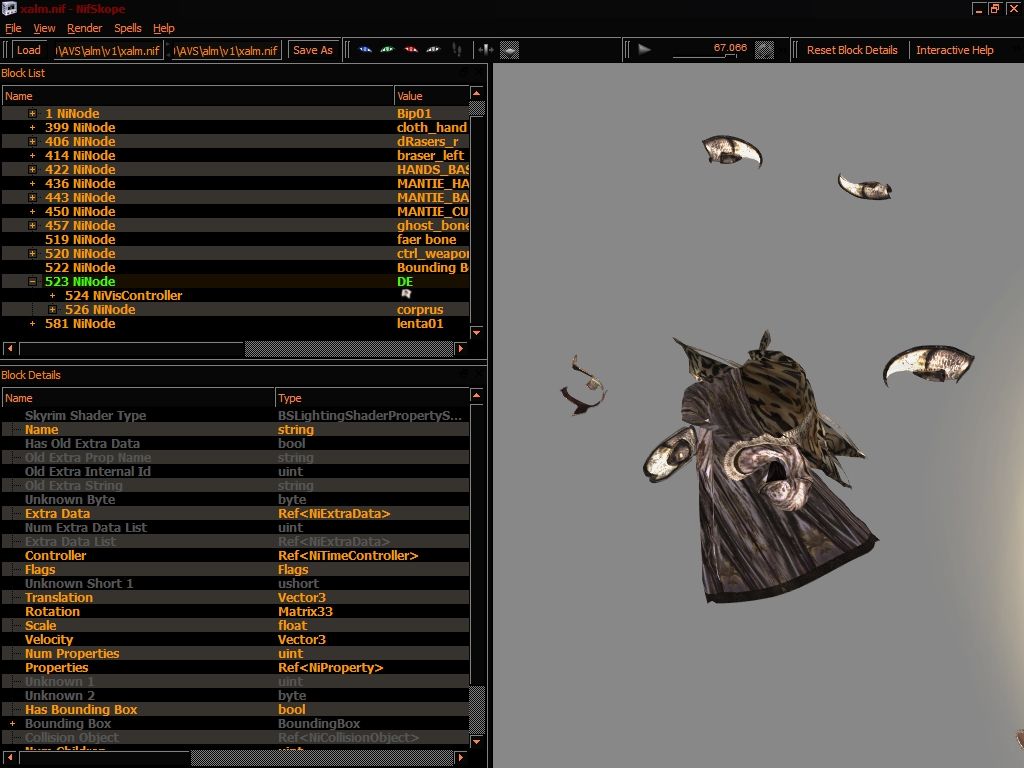Select the Rotation Matrix33 row

235,612
